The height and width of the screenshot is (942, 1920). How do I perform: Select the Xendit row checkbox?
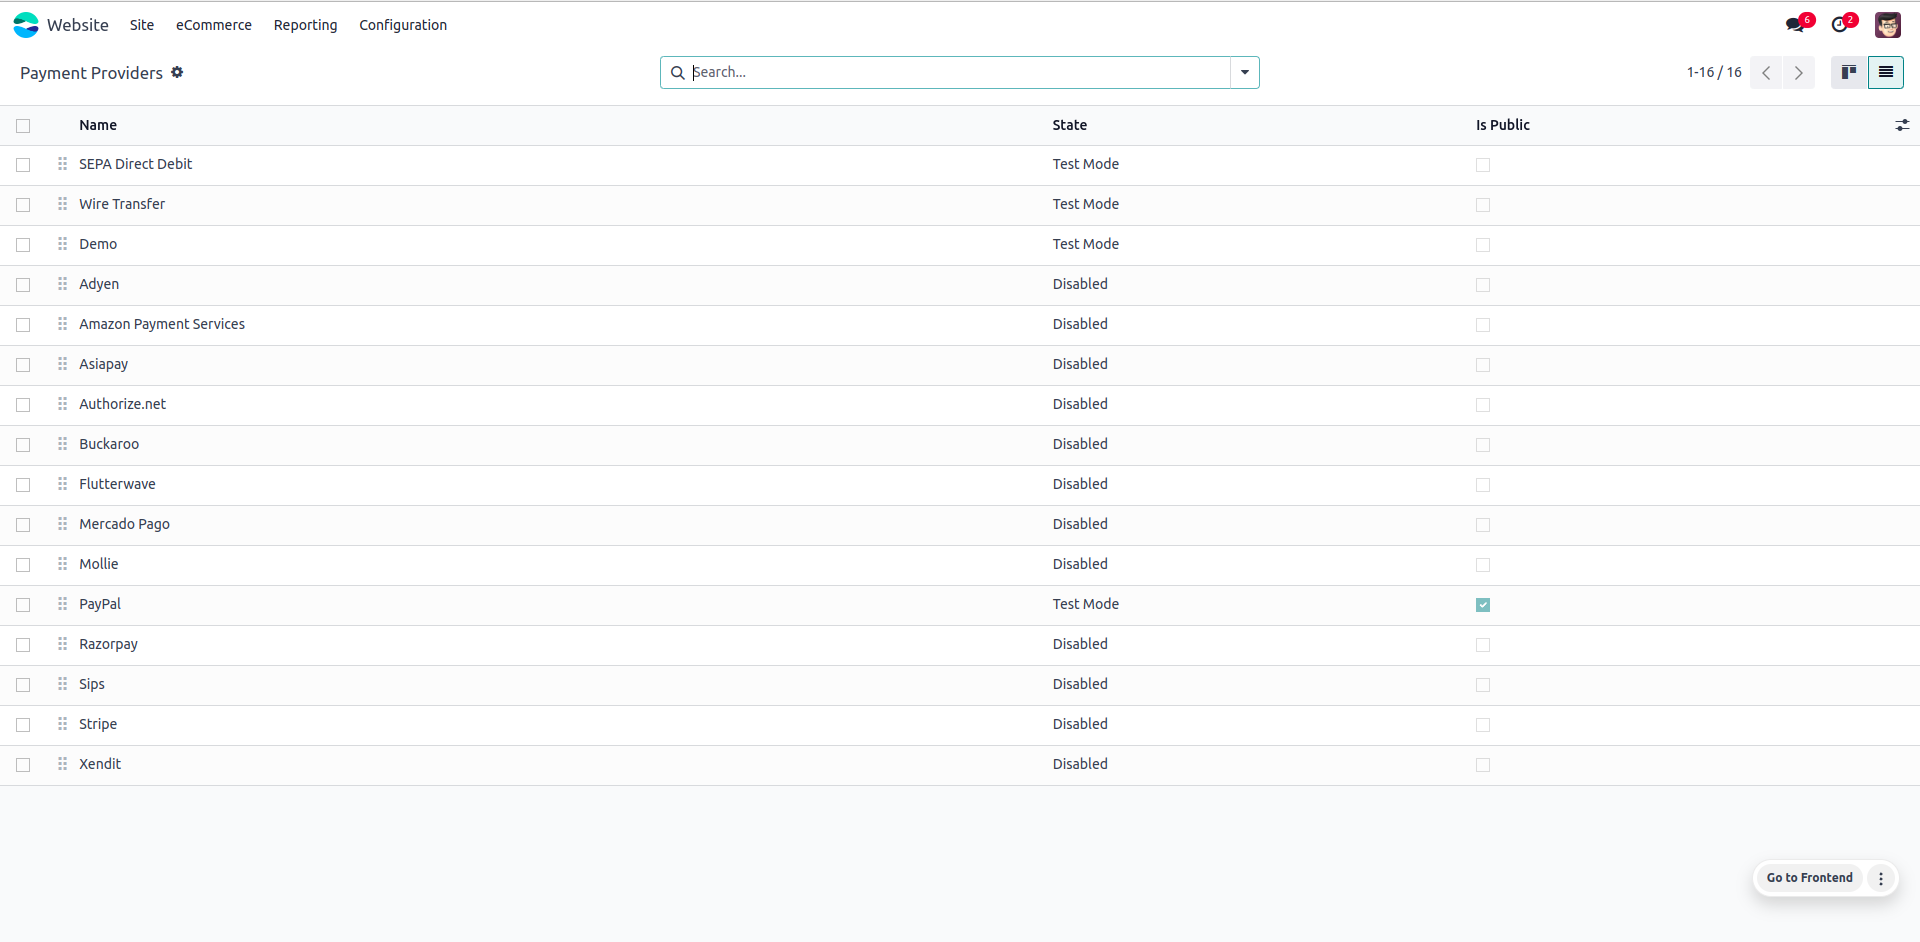[x=23, y=765]
